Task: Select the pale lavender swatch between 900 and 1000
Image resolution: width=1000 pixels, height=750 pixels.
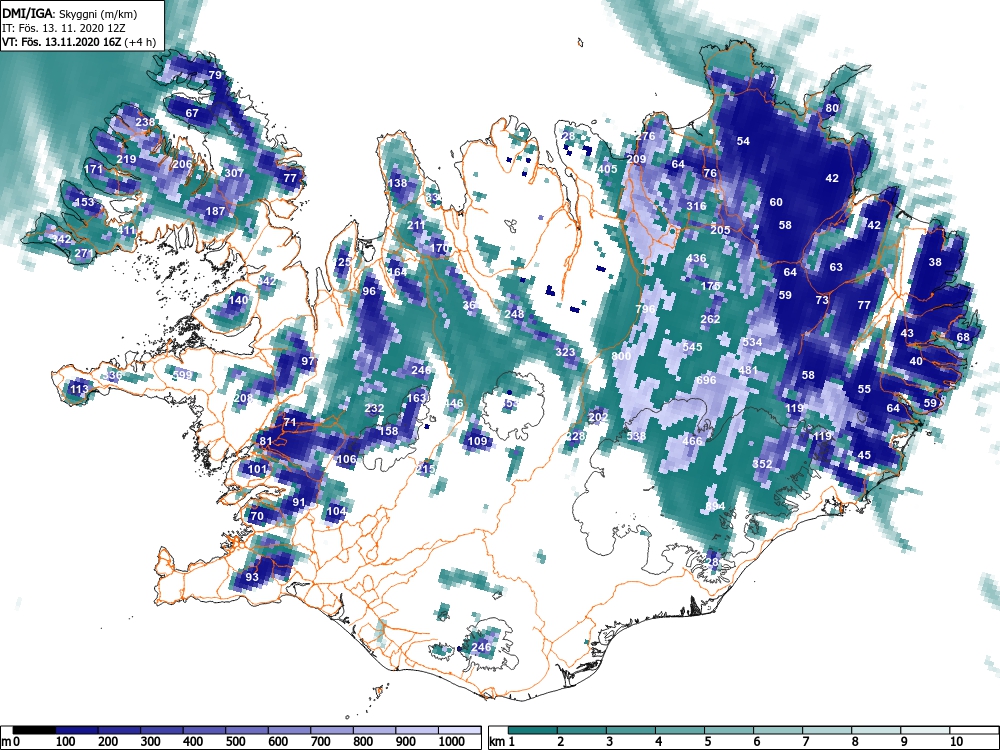Action: pyautogui.click(x=417, y=730)
